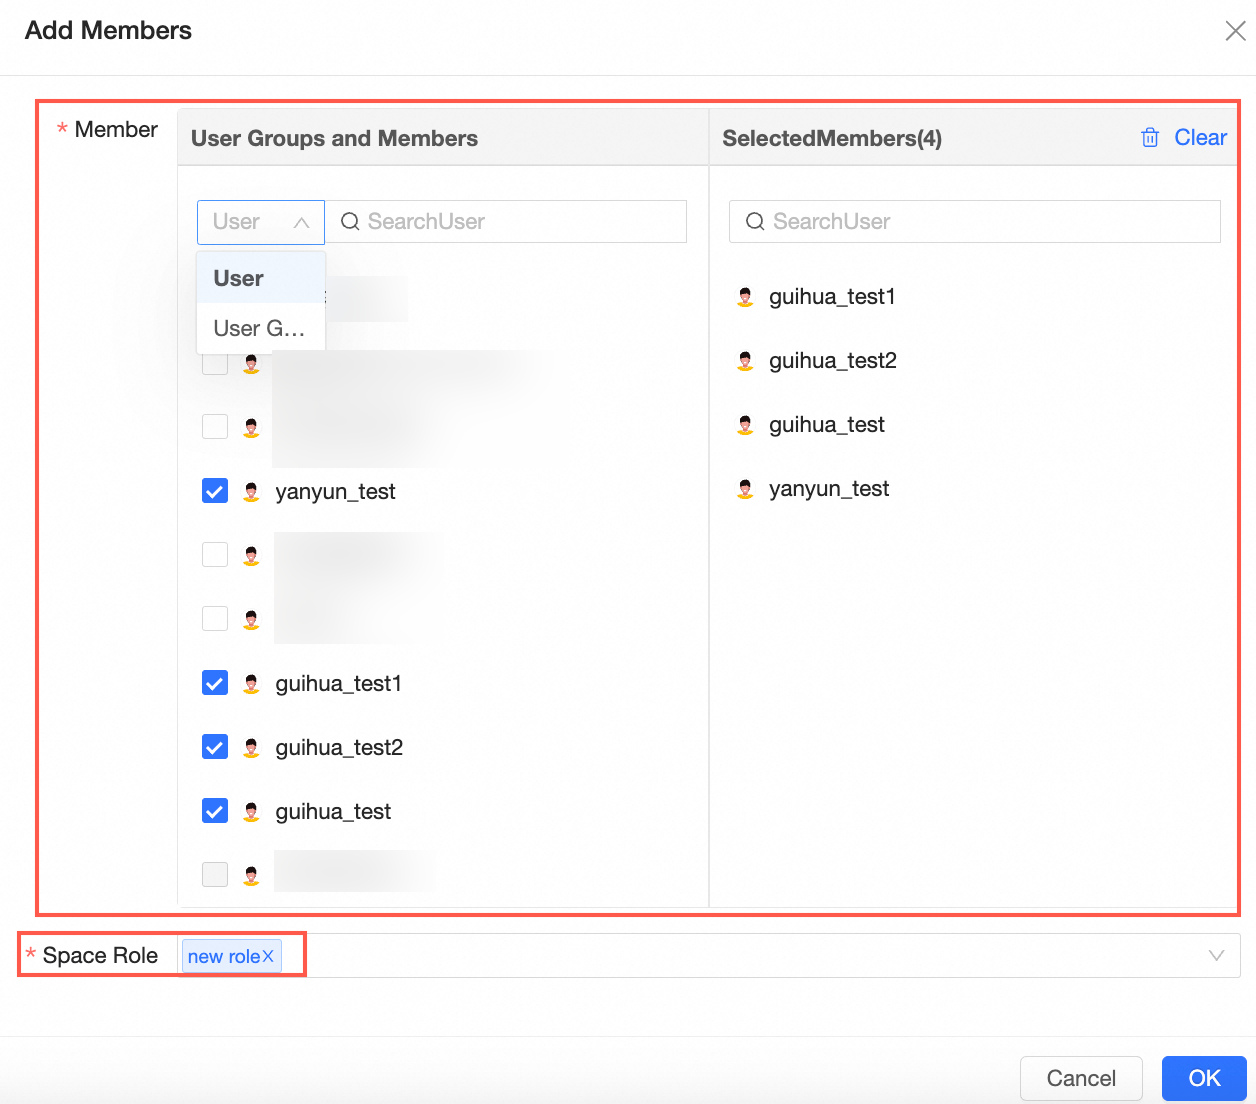Click avatar icon next to yanyun_test checkbox

click(x=251, y=491)
